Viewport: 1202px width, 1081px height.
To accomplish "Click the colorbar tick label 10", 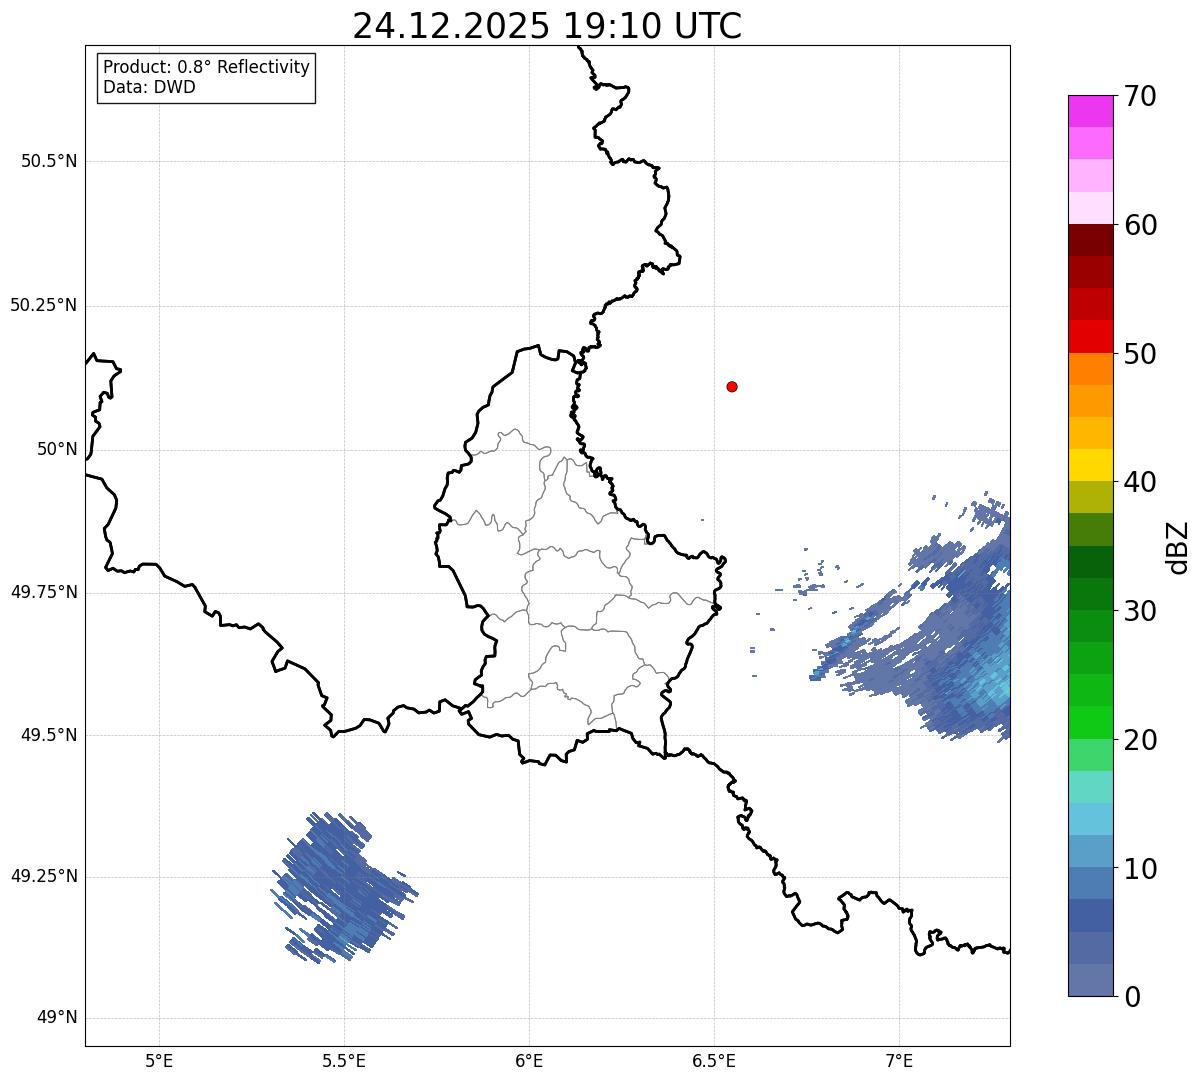I will coord(1140,869).
